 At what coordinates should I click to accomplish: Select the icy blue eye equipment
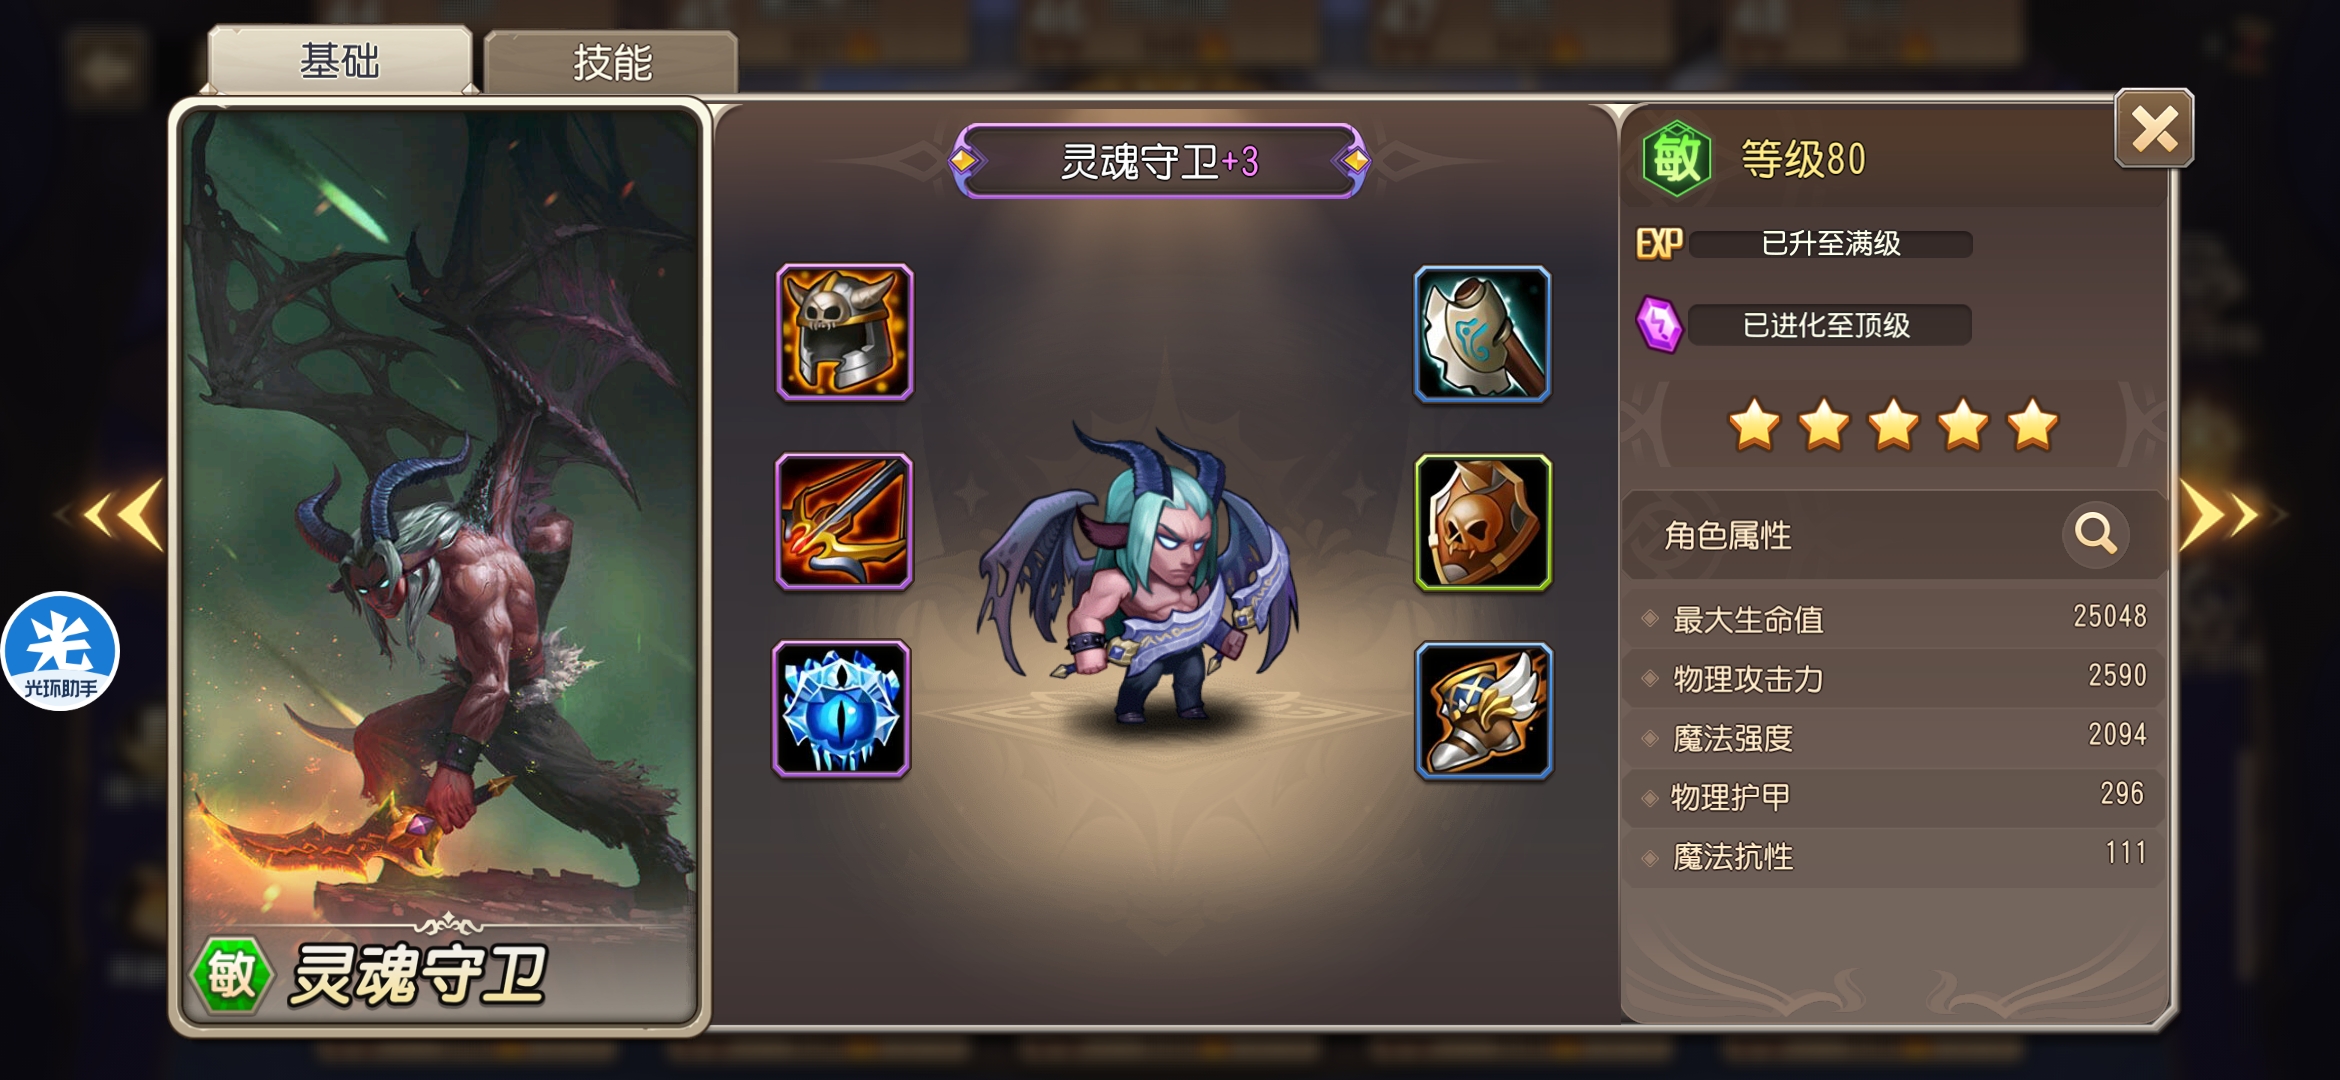(842, 709)
